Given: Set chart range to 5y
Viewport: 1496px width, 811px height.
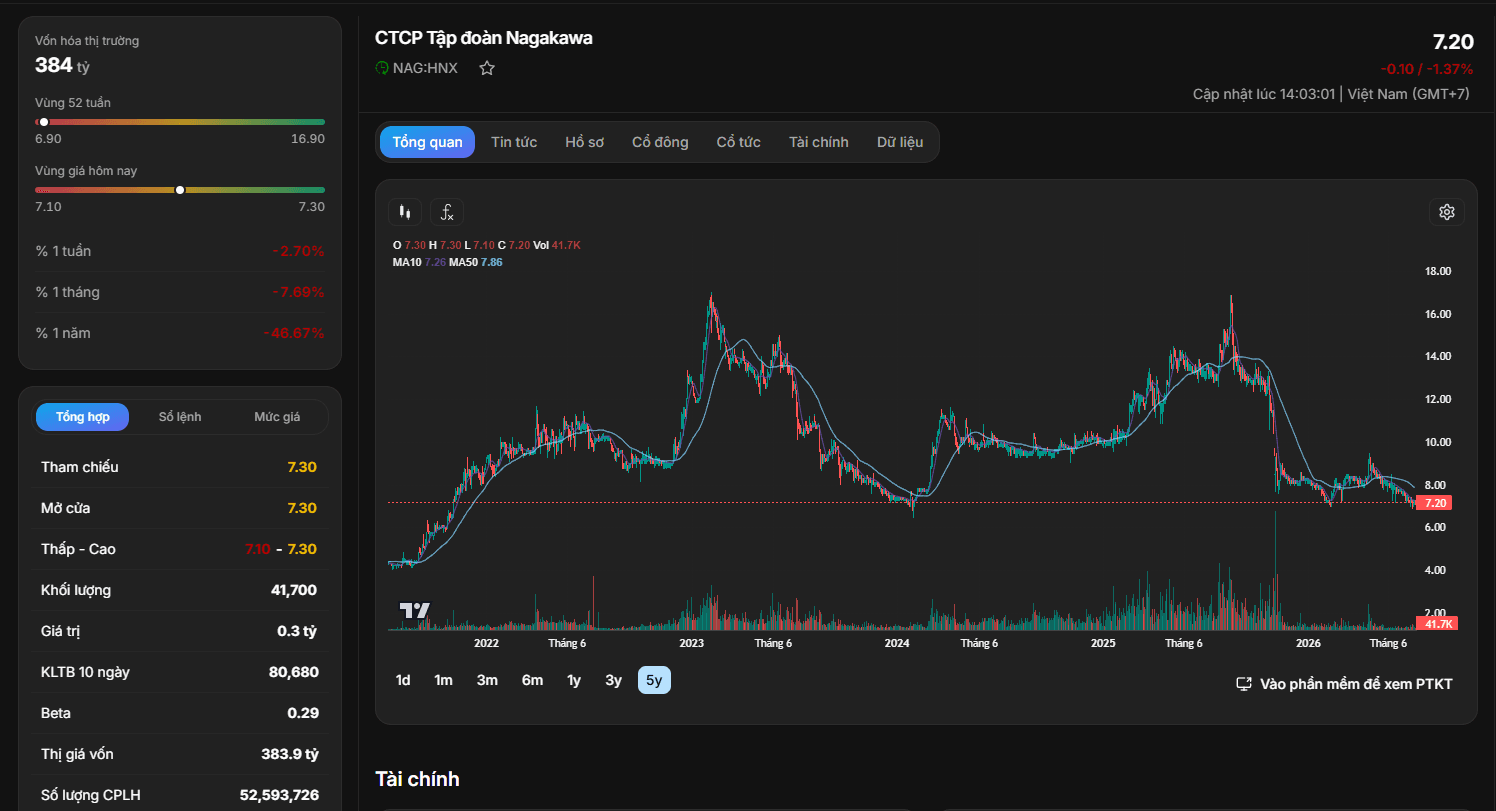Looking at the screenshot, I should tap(654, 680).
